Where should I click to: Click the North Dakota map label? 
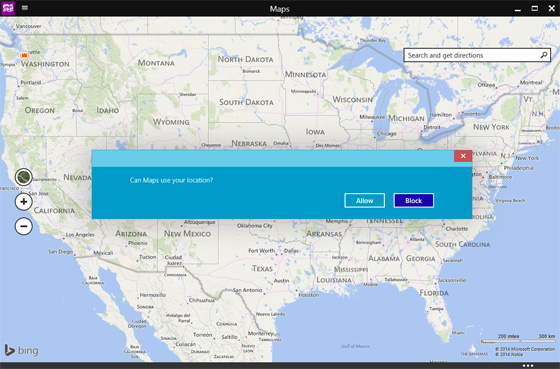[245, 59]
